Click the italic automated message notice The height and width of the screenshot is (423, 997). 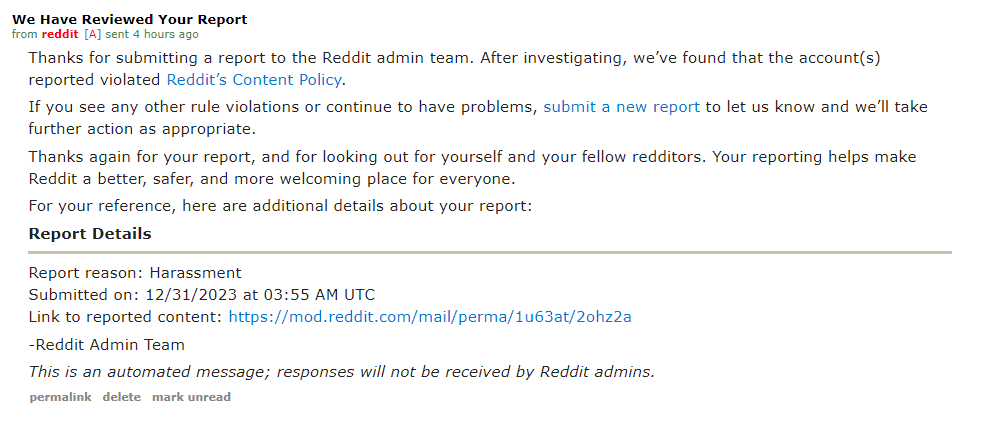pyautogui.click(x=341, y=372)
